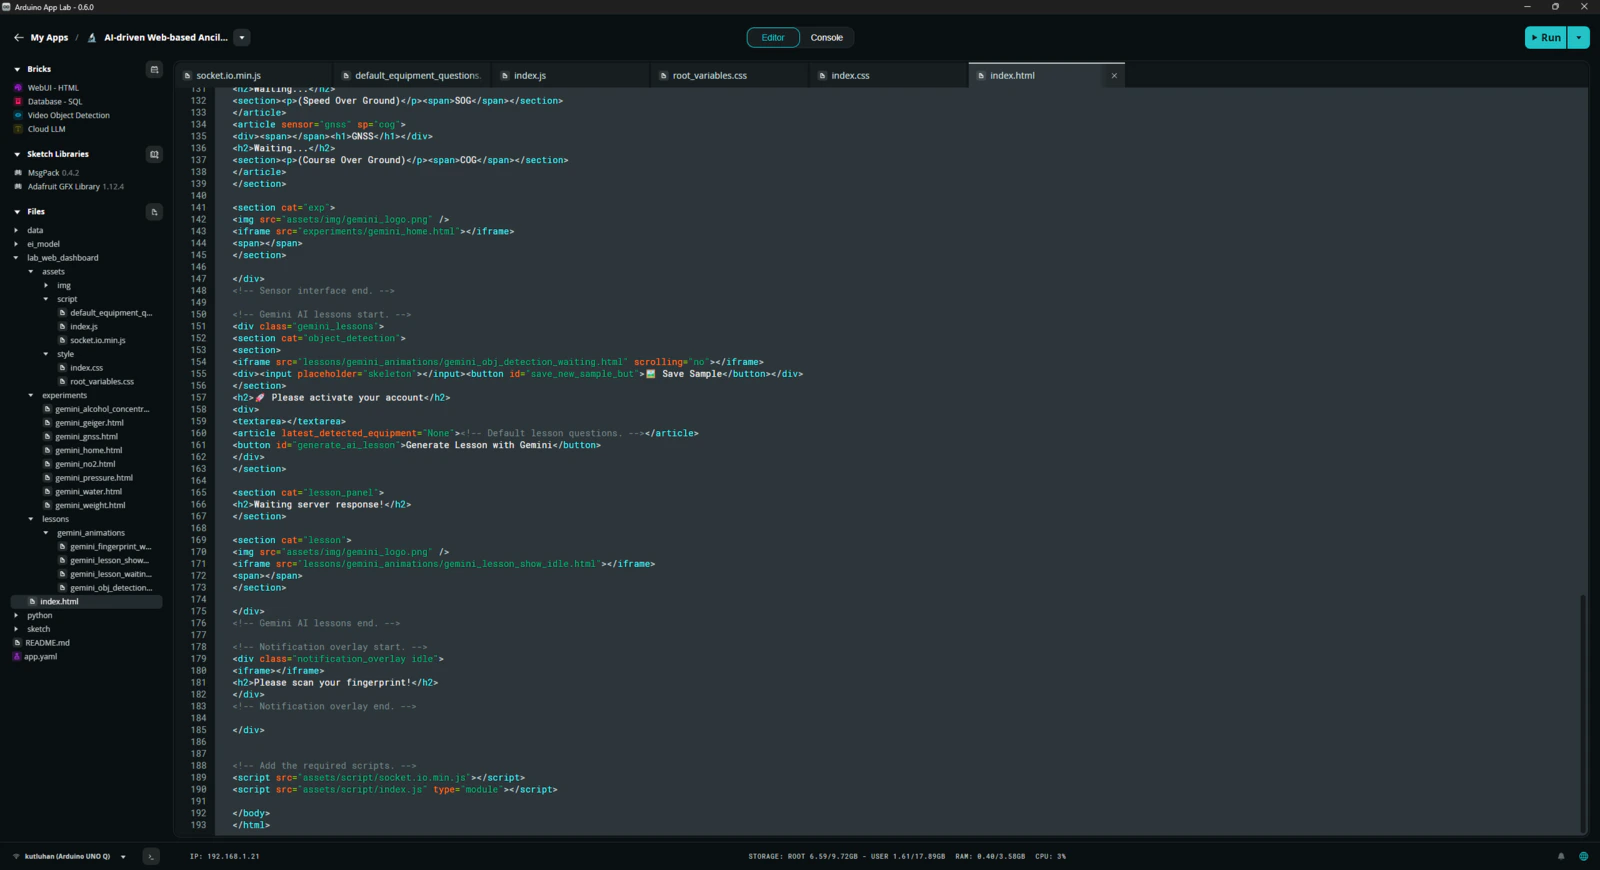This screenshot has height=870, width=1600.
Task: Click the CPU: 3% status text
Action: [1050, 857]
